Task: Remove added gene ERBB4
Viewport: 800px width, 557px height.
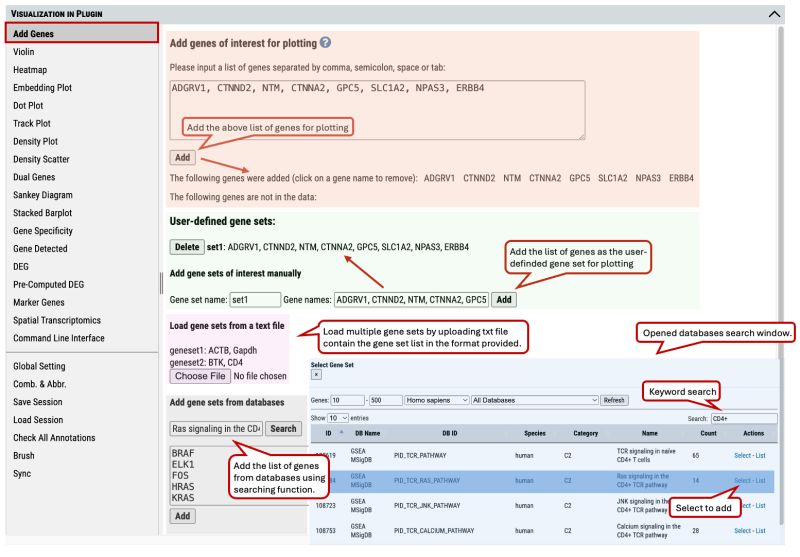Action: click(x=681, y=178)
